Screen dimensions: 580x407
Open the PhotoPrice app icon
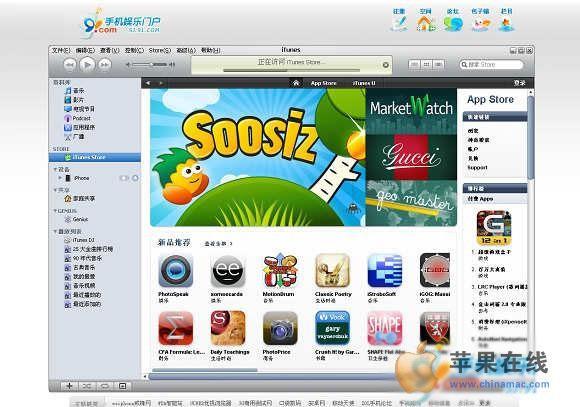280,329
